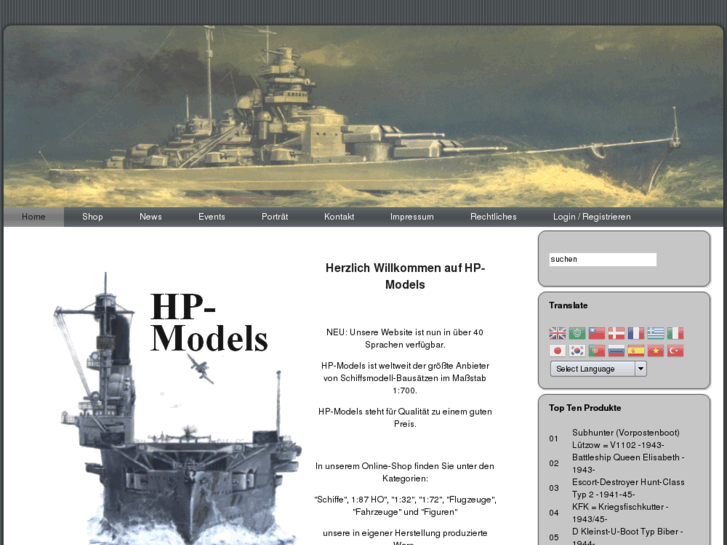Focus the suchen search field
The width and height of the screenshot is (727, 545).
[x=603, y=259]
